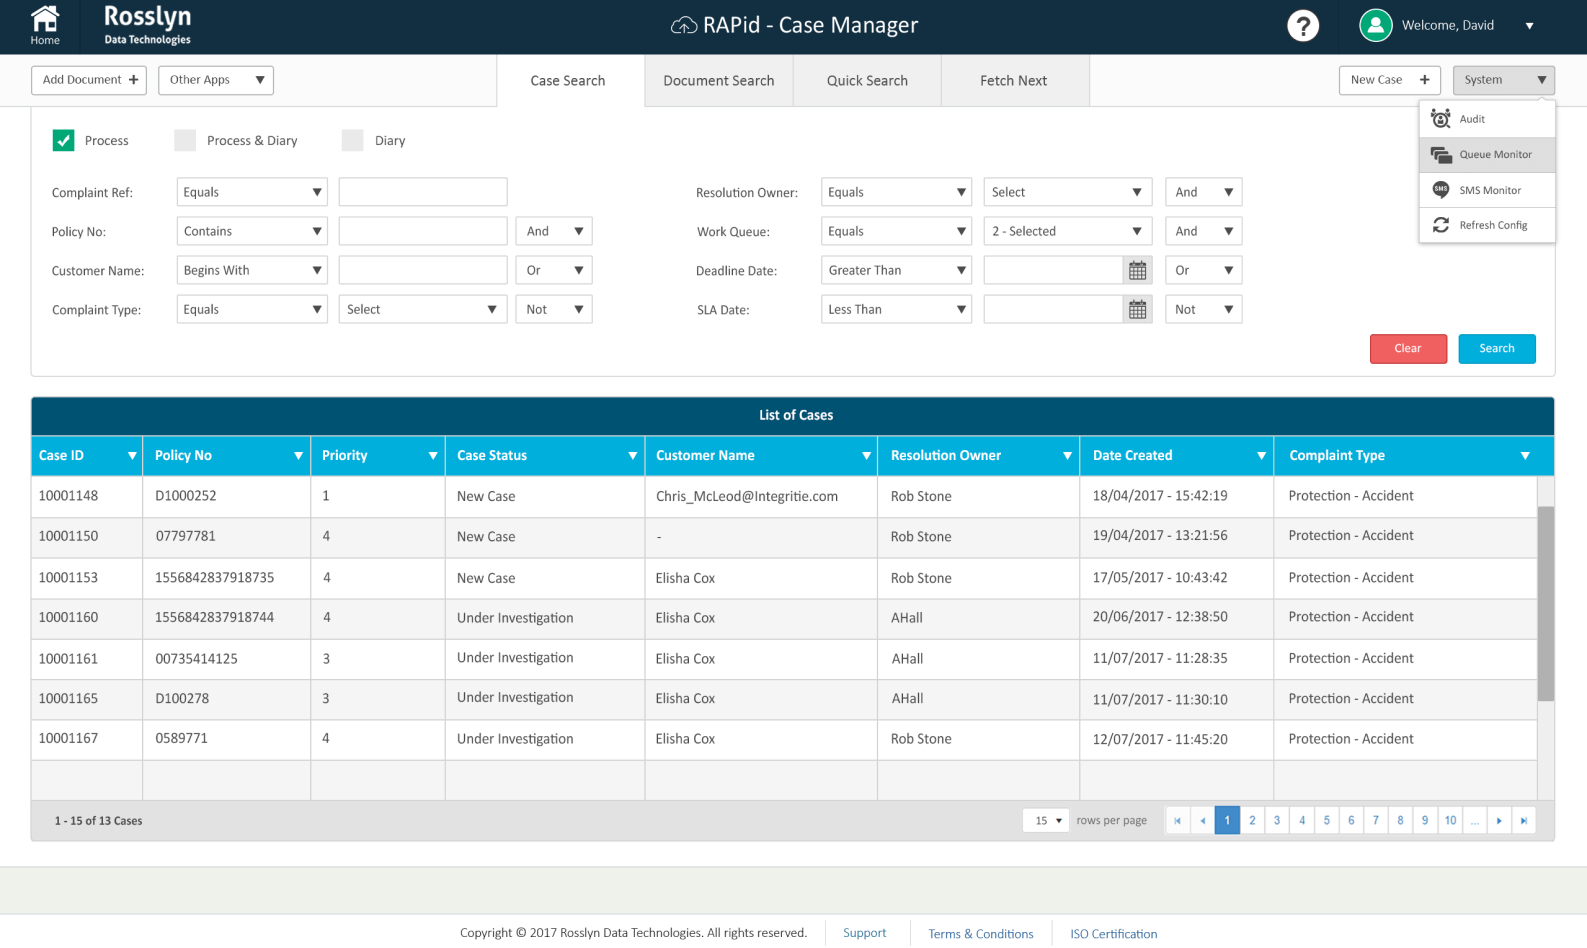Click the blue Search button
This screenshot has width=1587, height=948.
1496,348
